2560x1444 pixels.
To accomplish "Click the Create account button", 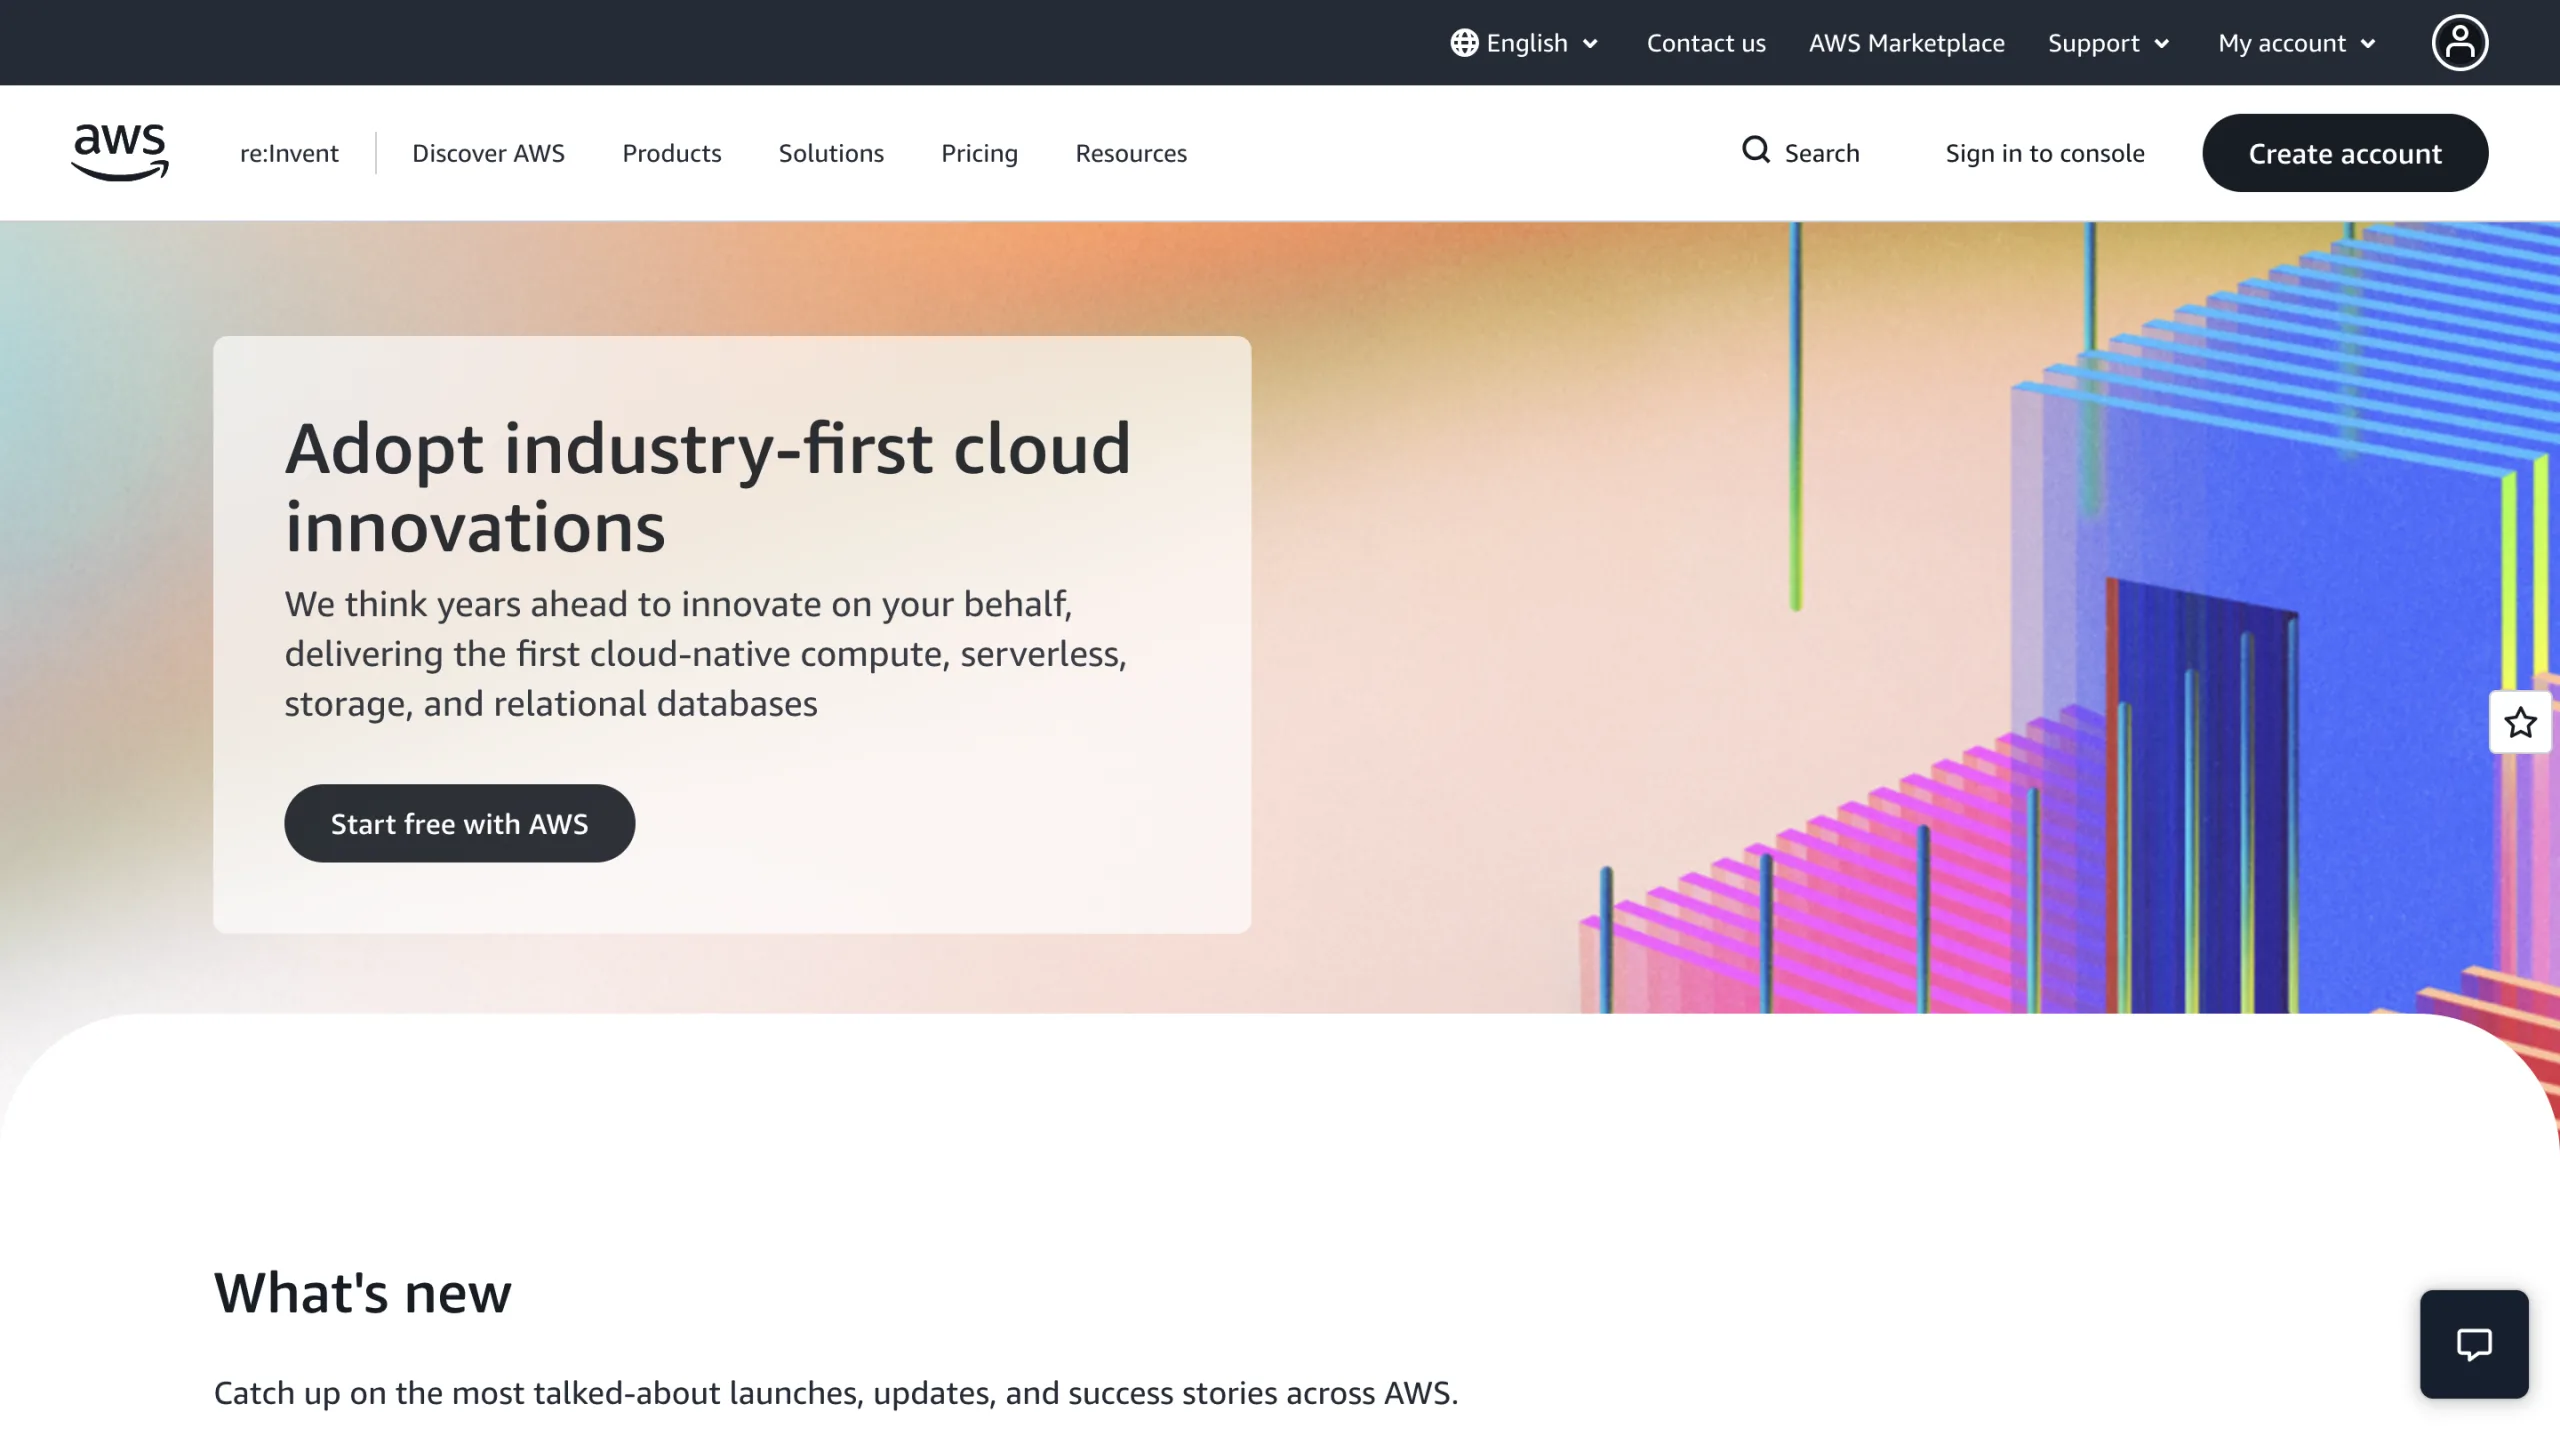I will (2345, 153).
